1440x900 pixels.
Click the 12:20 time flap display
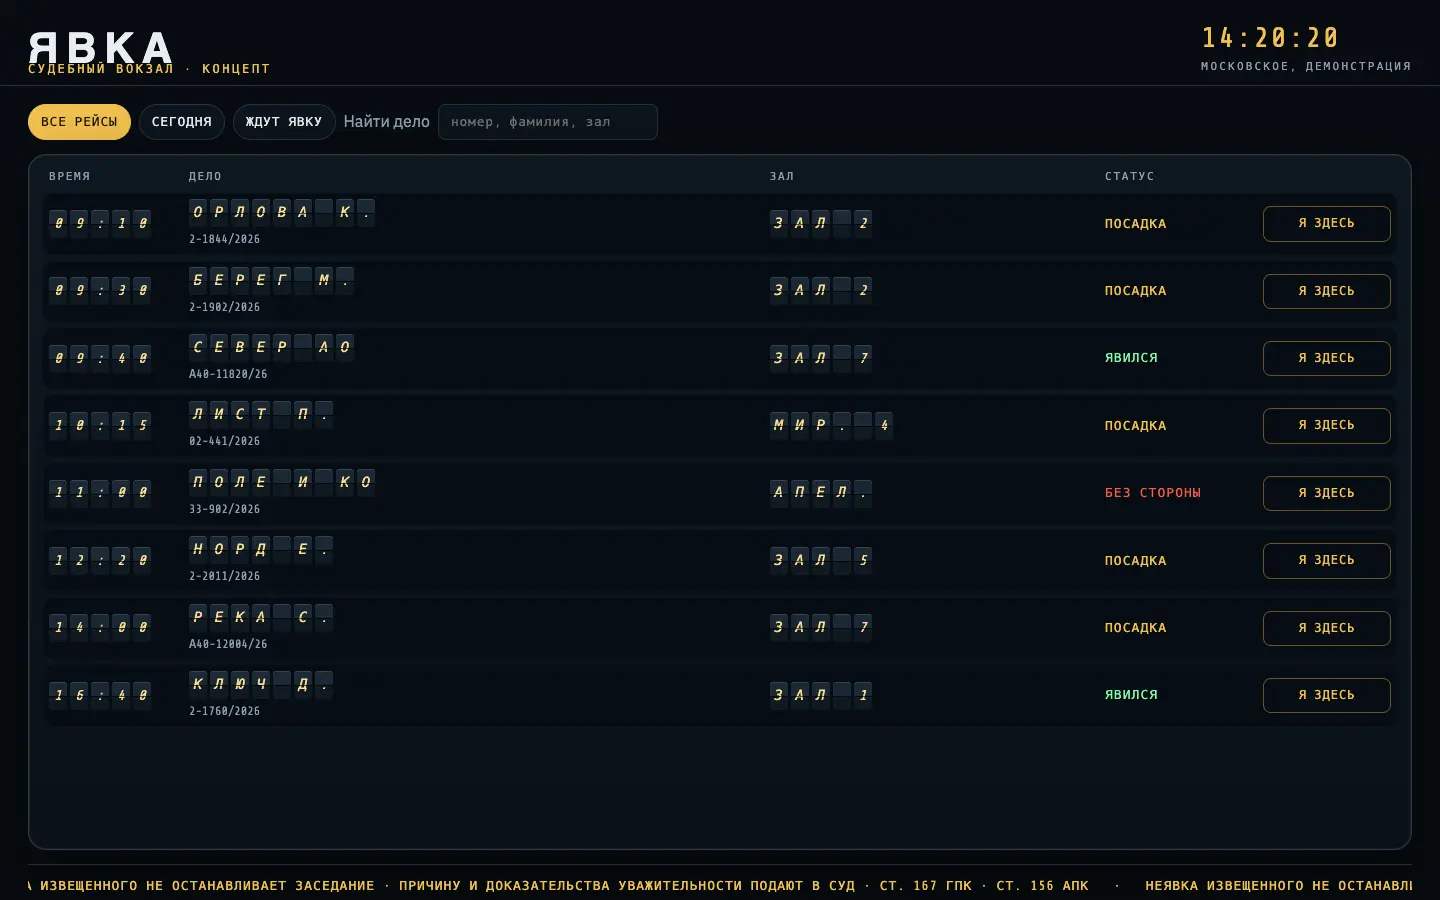[100, 560]
